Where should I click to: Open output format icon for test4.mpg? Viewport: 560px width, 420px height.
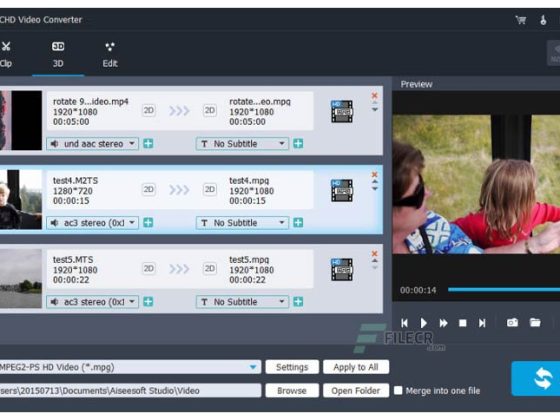(342, 190)
